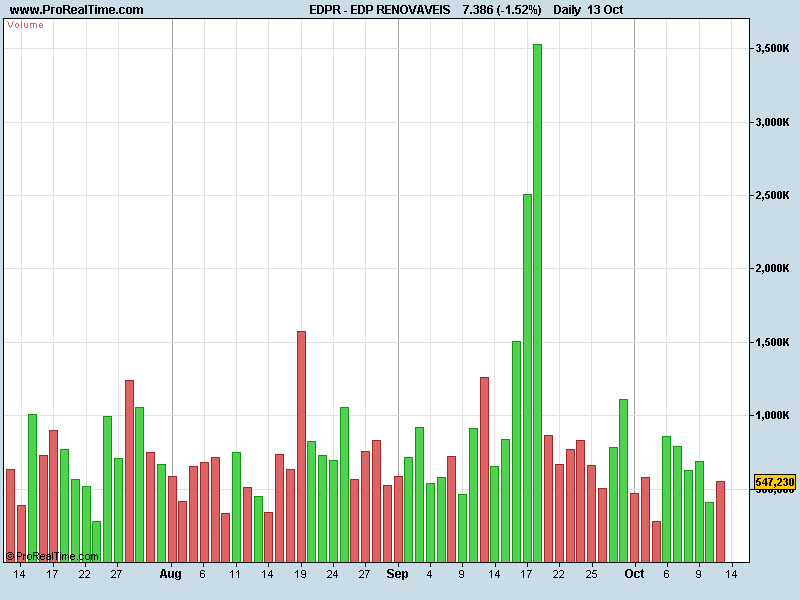Screen dimensions: 800x600
Task: Click the www.ProRealTime.com header text
Action: point(77,10)
